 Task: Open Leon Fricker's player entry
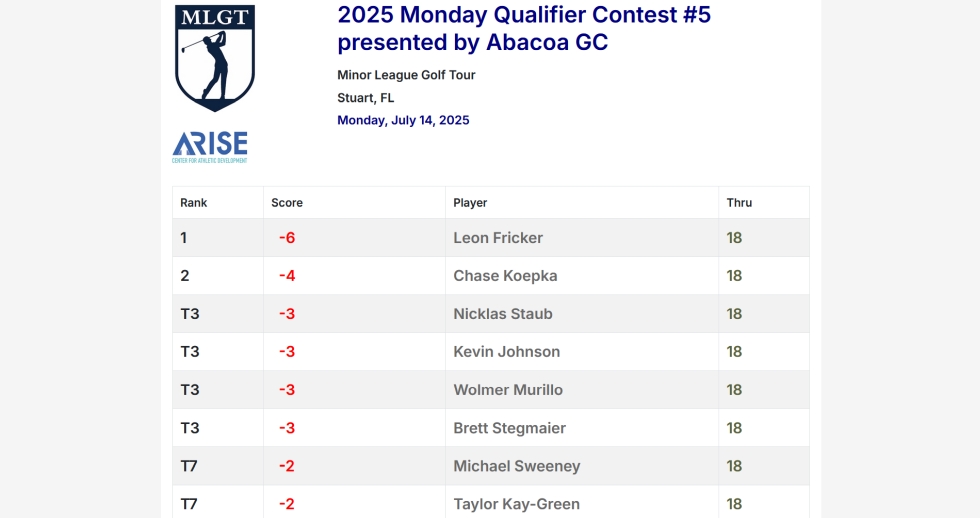[498, 238]
